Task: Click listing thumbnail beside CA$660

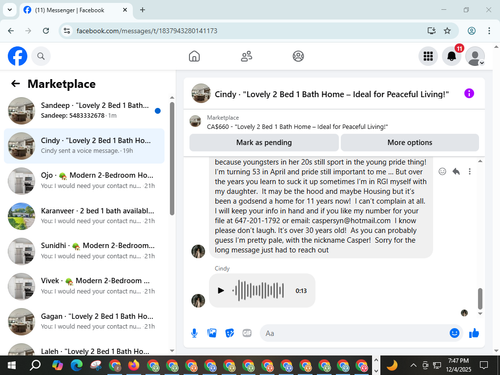Action: [x=195, y=121]
